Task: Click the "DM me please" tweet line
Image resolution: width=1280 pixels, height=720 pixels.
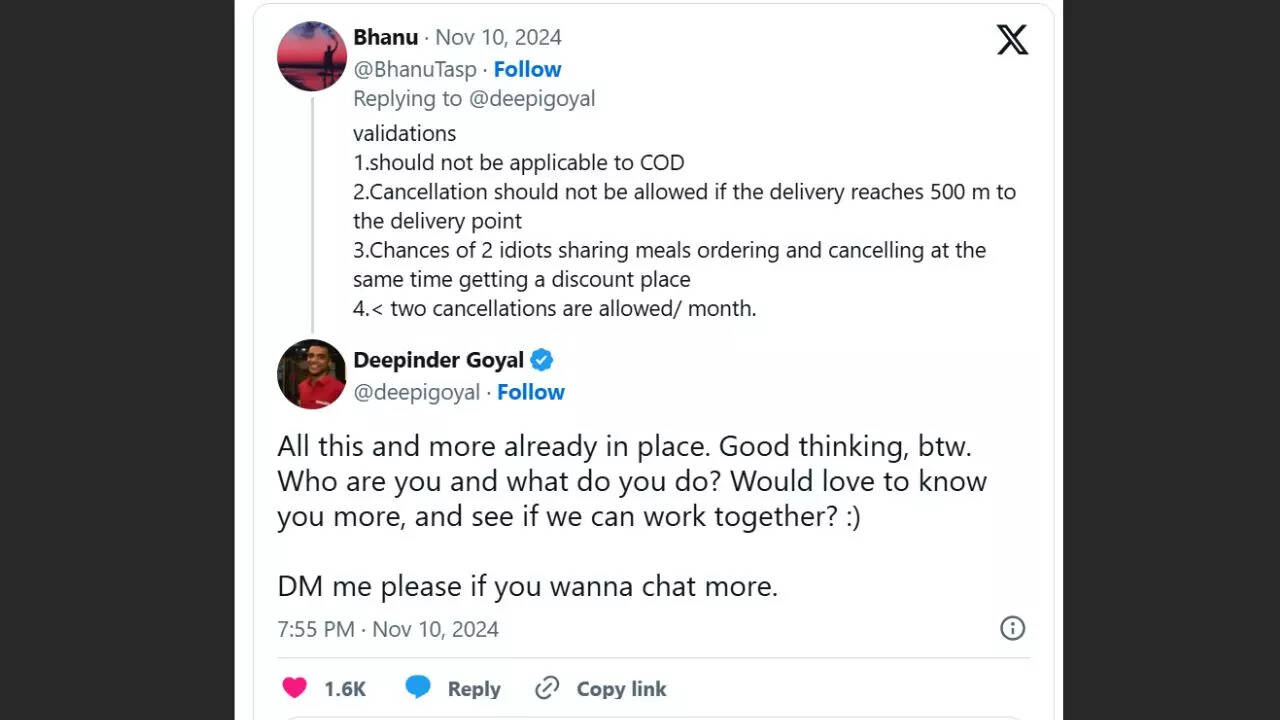Action: (x=527, y=586)
